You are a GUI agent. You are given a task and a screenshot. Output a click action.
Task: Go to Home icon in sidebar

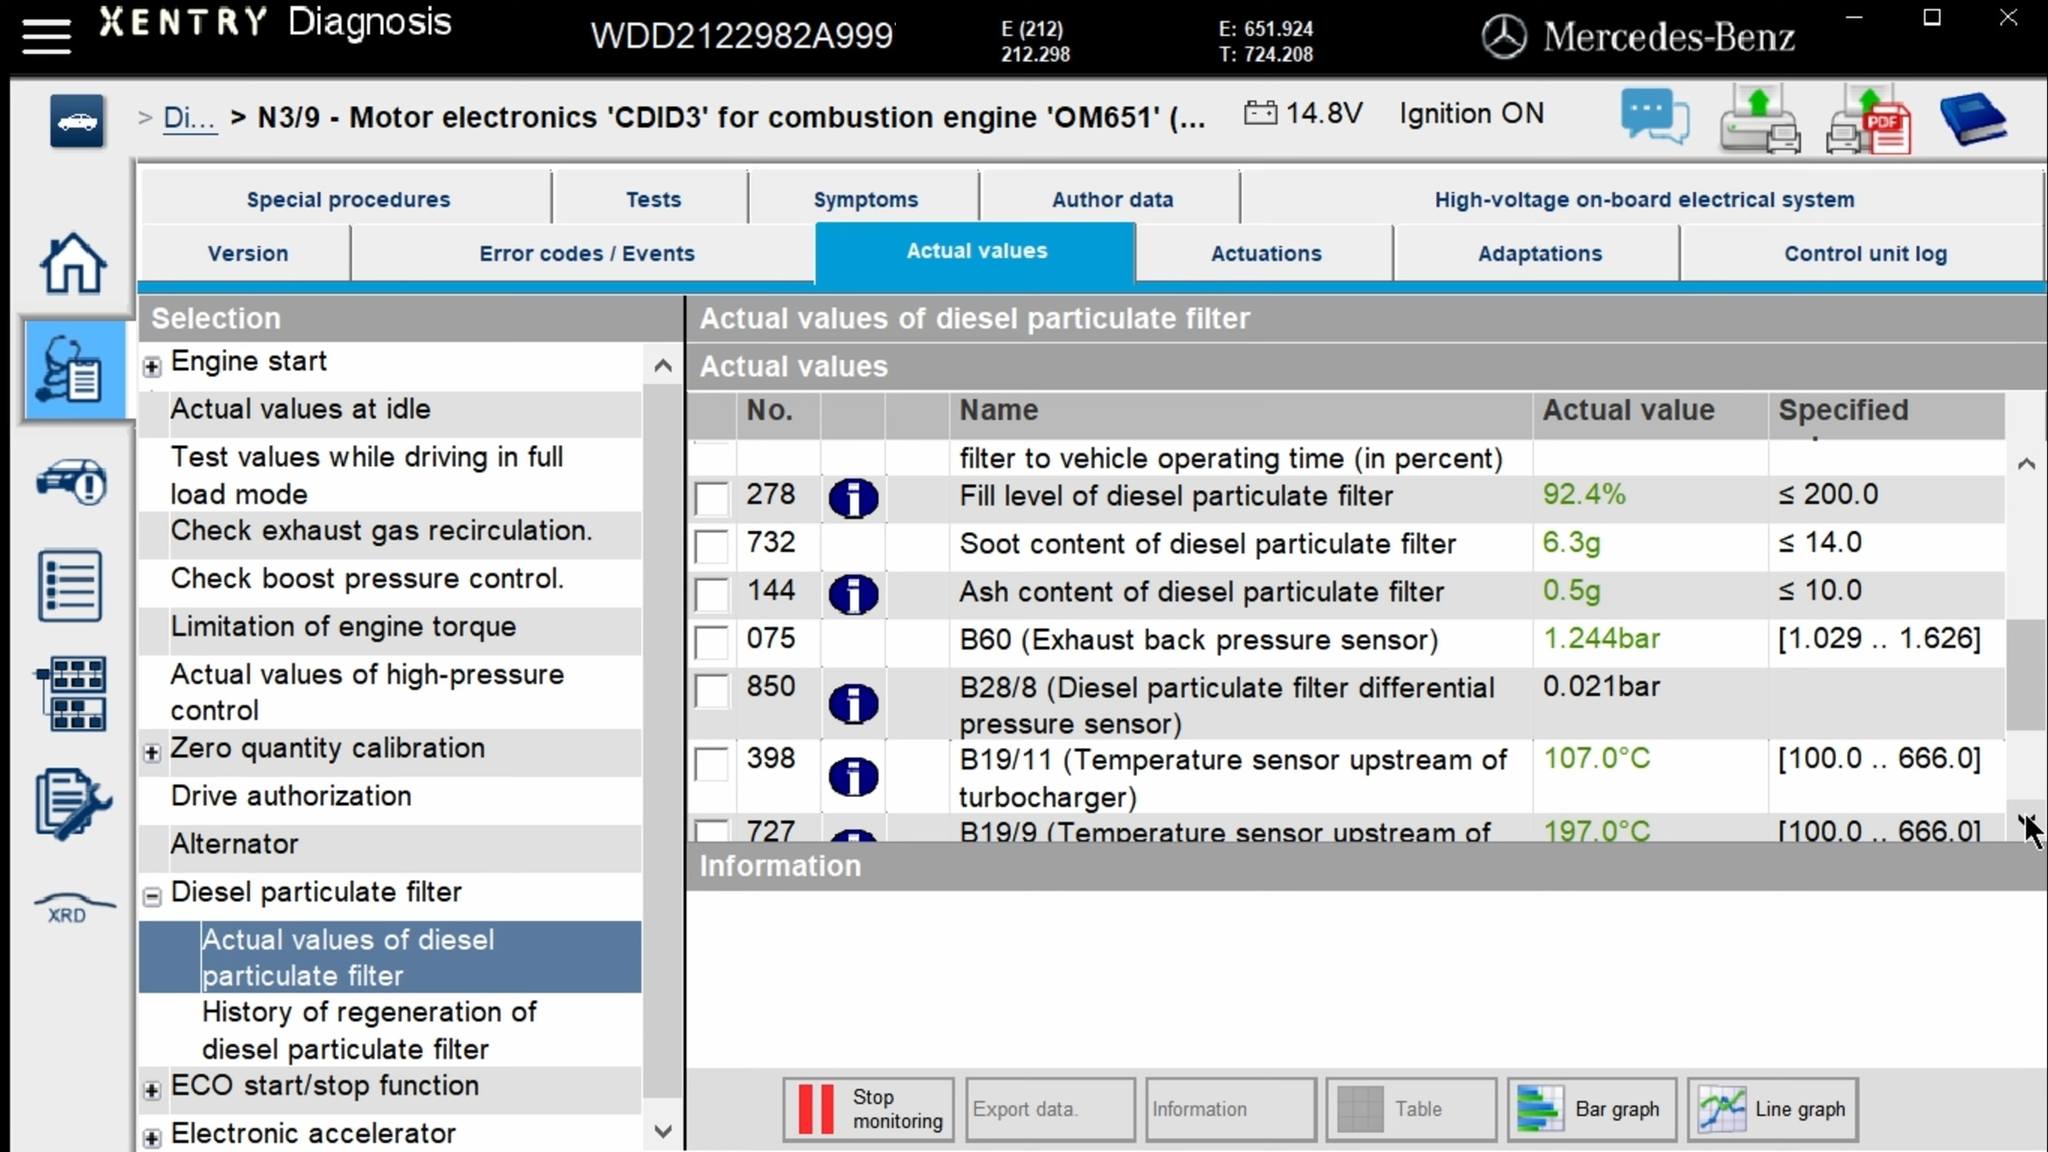(x=72, y=264)
